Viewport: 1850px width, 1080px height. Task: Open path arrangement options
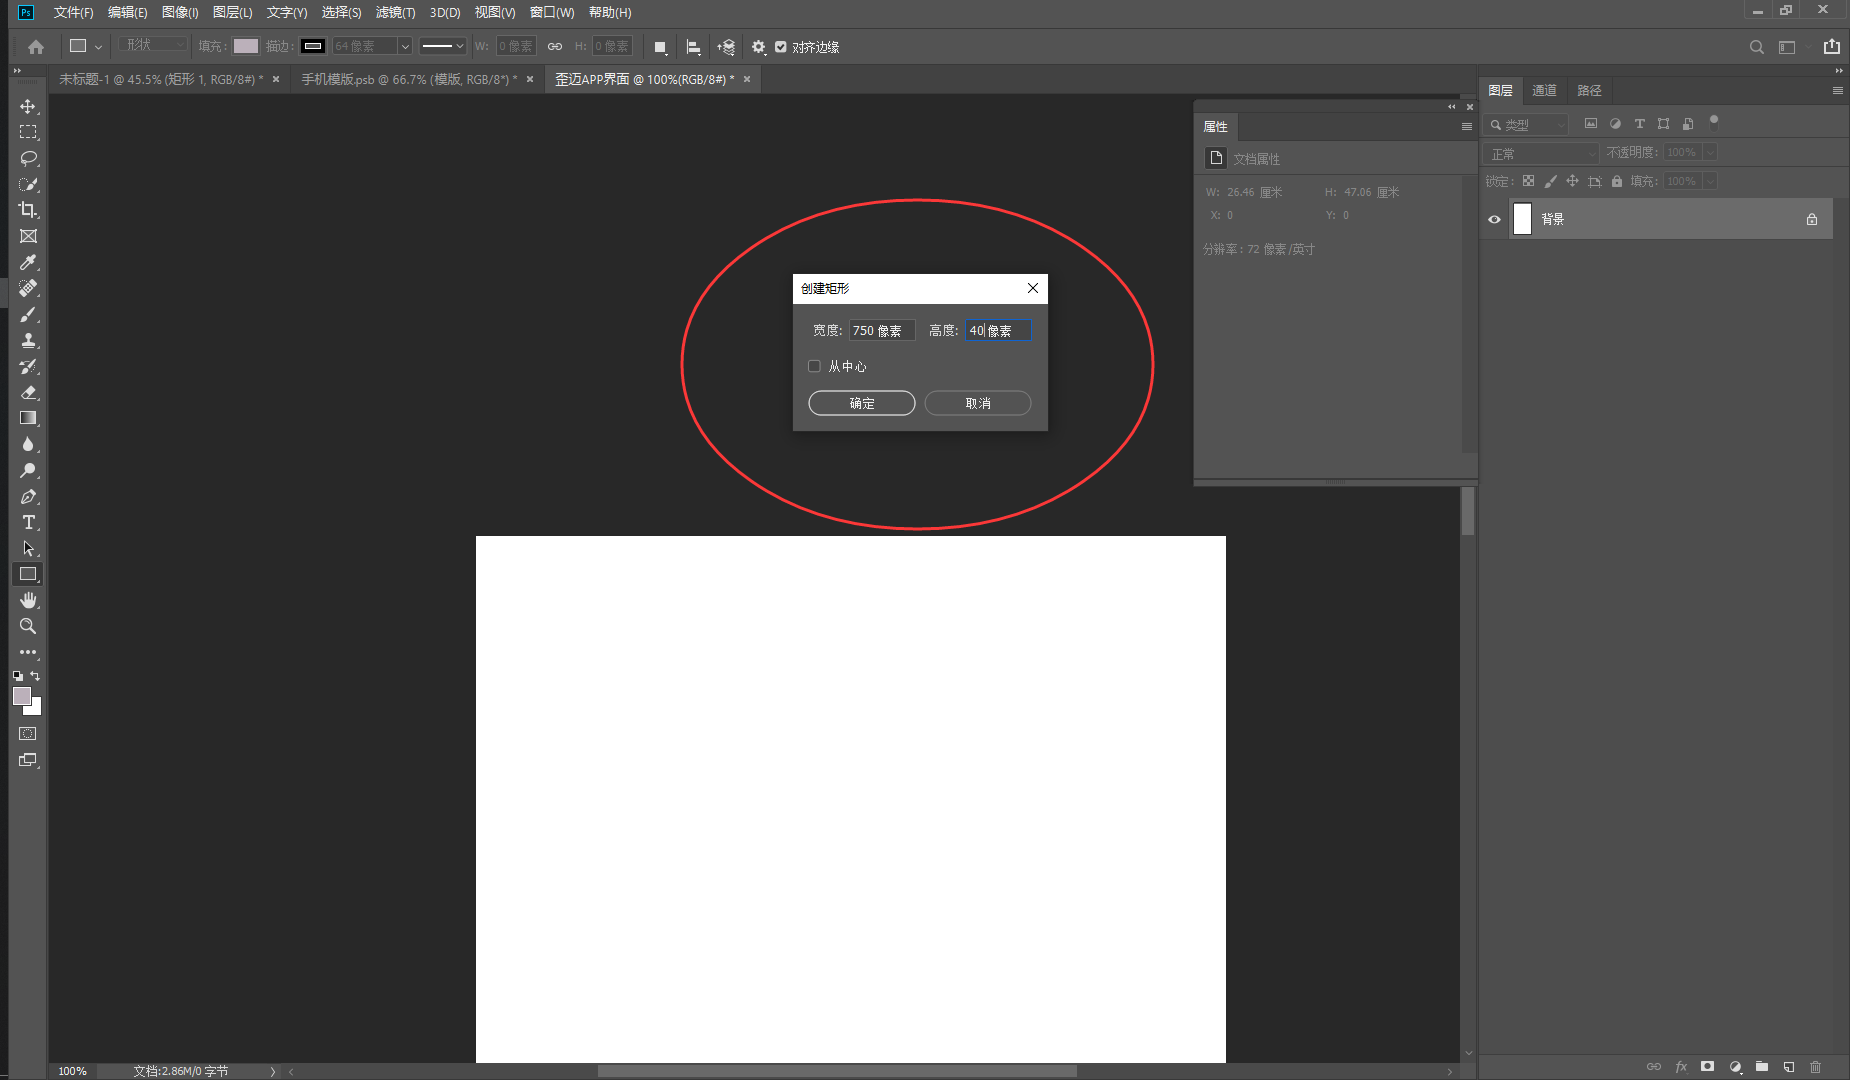click(726, 47)
